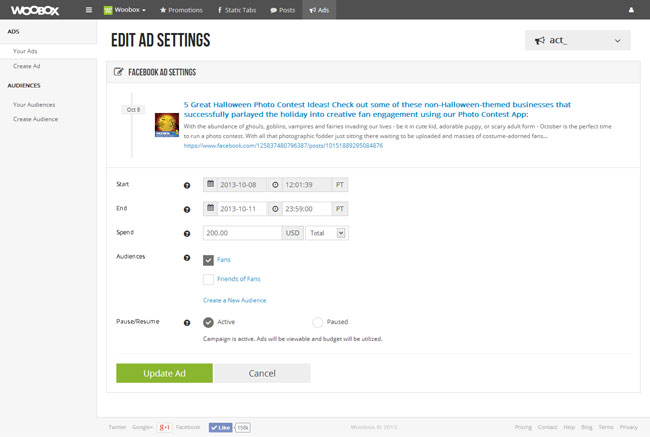The image size is (650, 437).
Task: Click the Google +1 button in footer
Action: point(165,427)
